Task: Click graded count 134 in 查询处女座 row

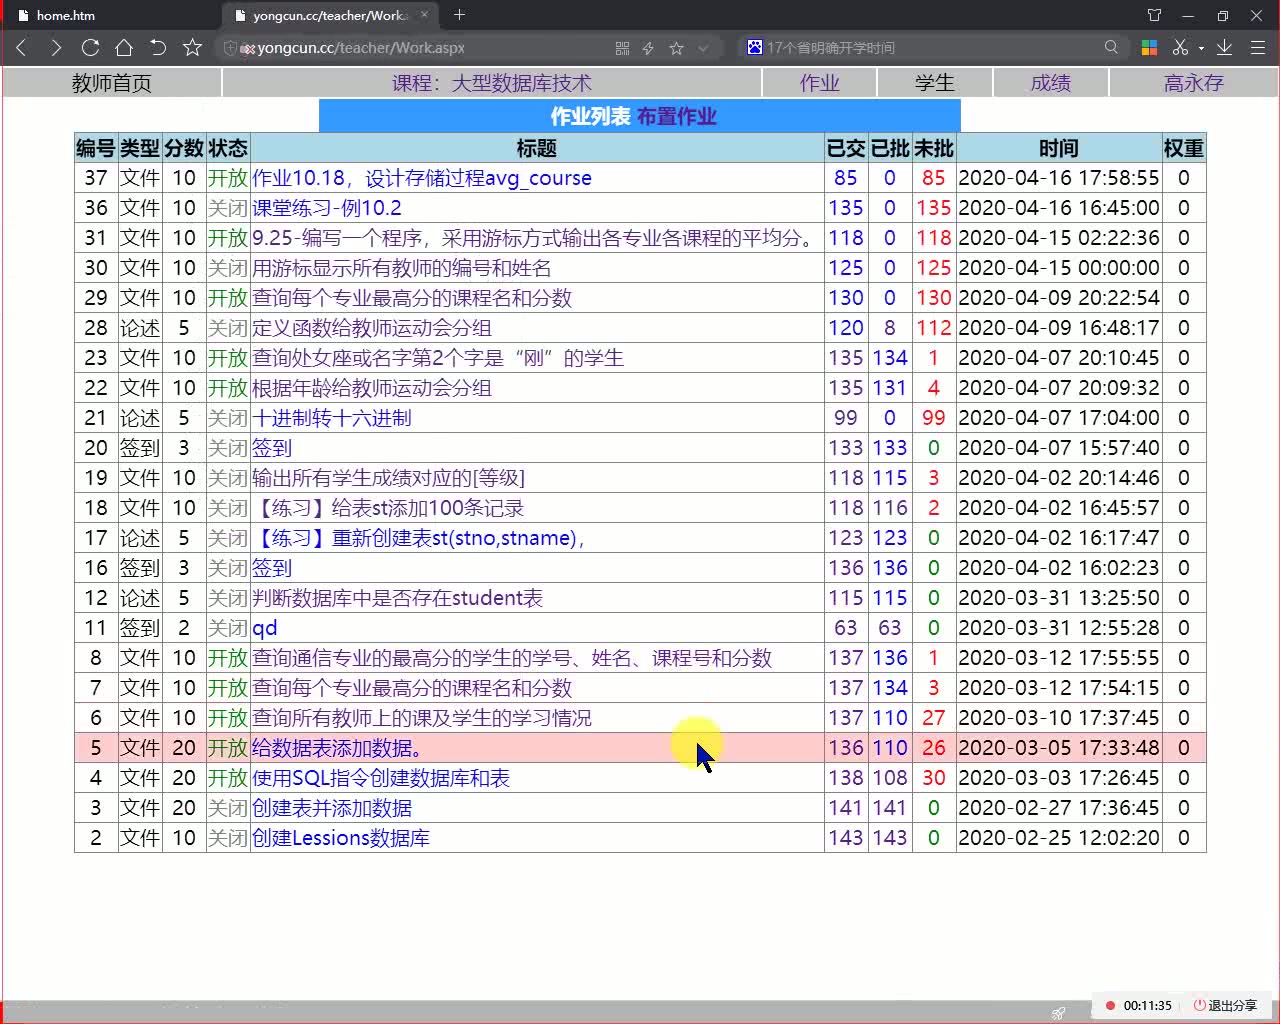Action: pos(890,358)
